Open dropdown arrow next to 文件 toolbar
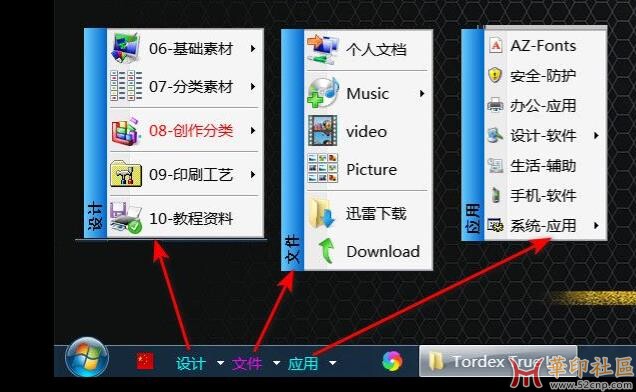 [276, 362]
